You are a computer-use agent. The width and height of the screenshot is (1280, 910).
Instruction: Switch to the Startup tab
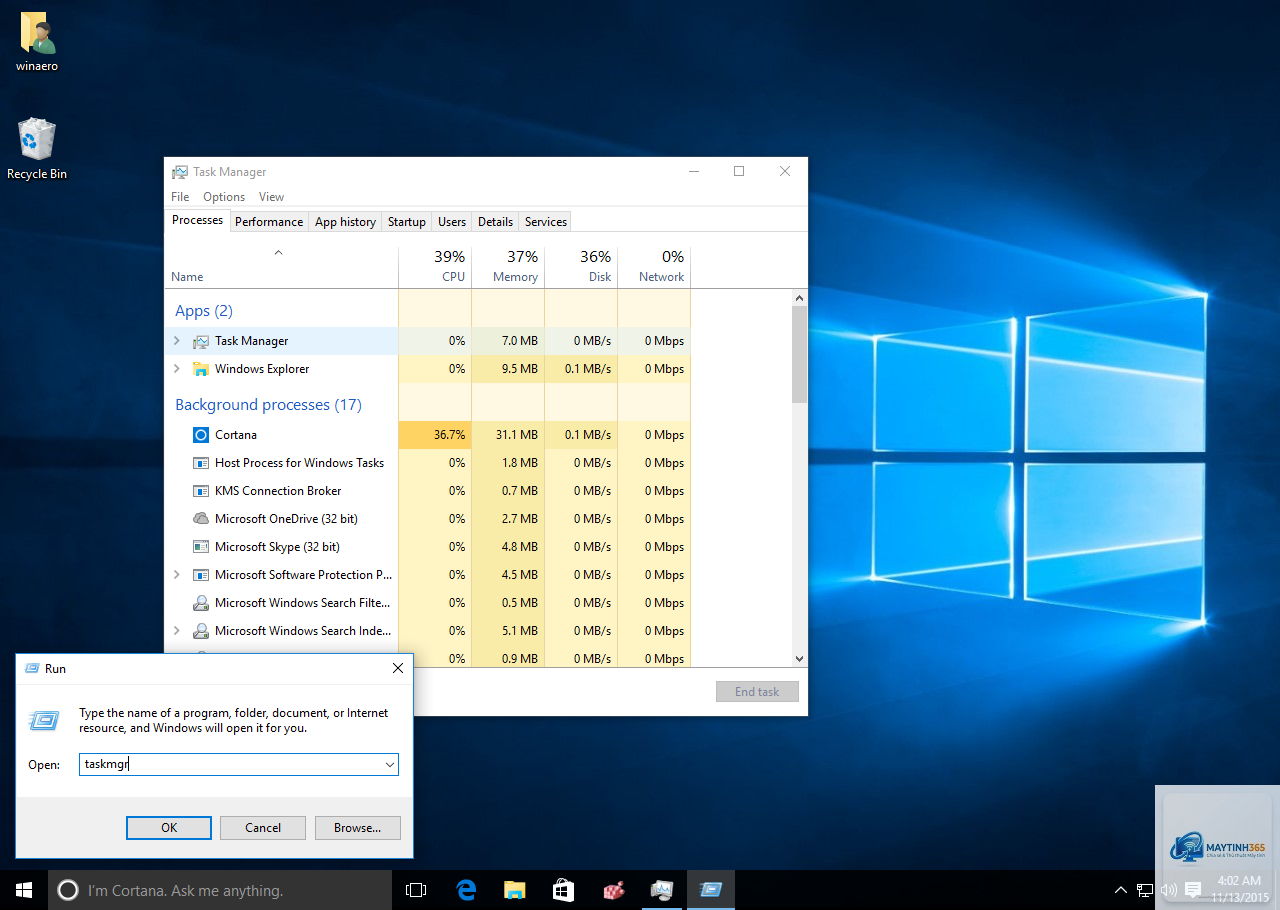(407, 222)
